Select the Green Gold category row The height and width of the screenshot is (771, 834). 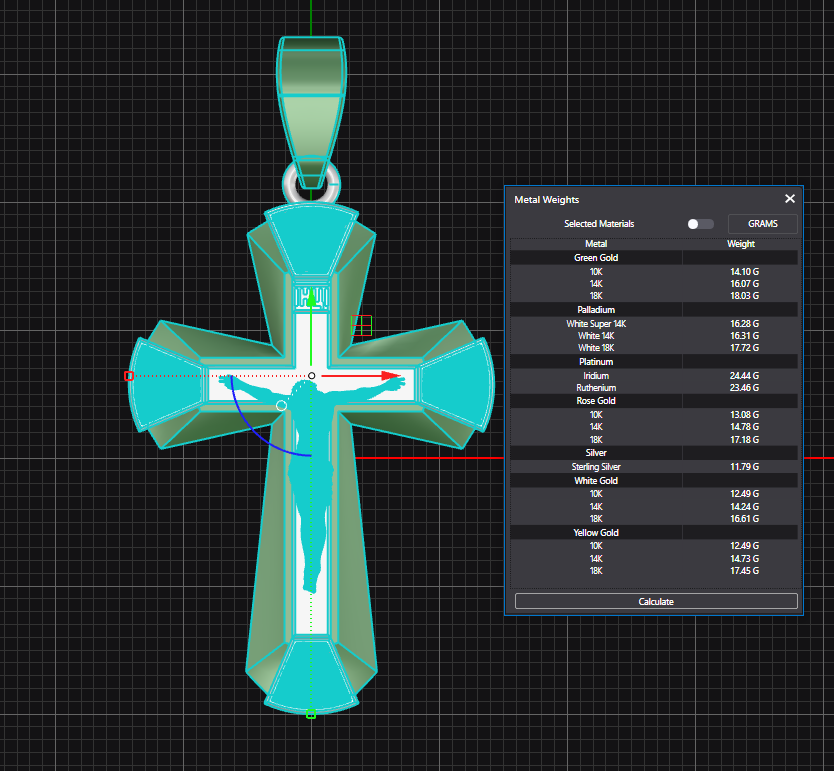click(x=595, y=258)
